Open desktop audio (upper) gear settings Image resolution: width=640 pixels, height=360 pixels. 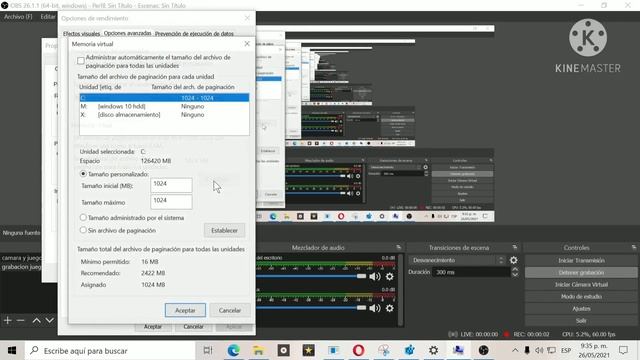tap(390, 277)
